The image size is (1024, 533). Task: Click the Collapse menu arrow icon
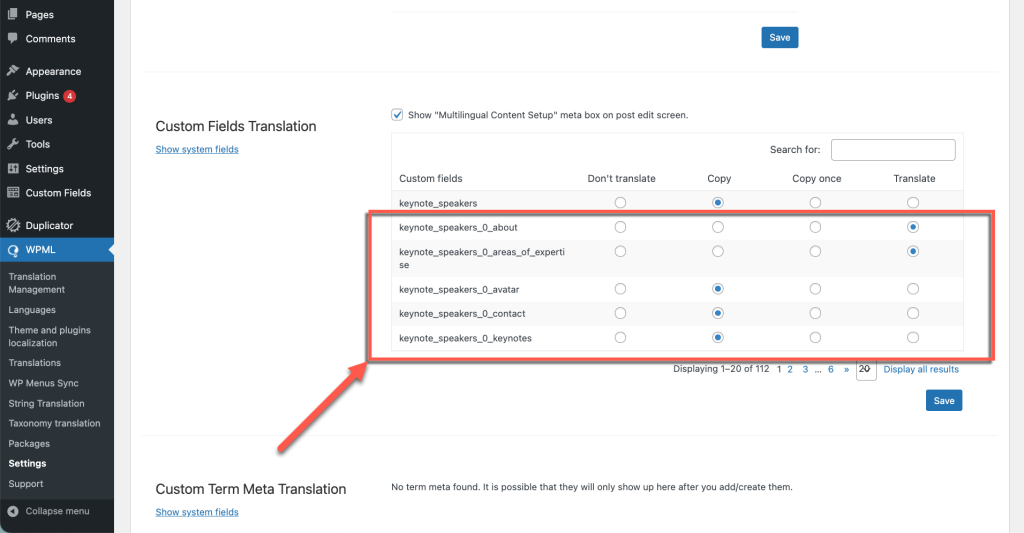tap(12, 511)
